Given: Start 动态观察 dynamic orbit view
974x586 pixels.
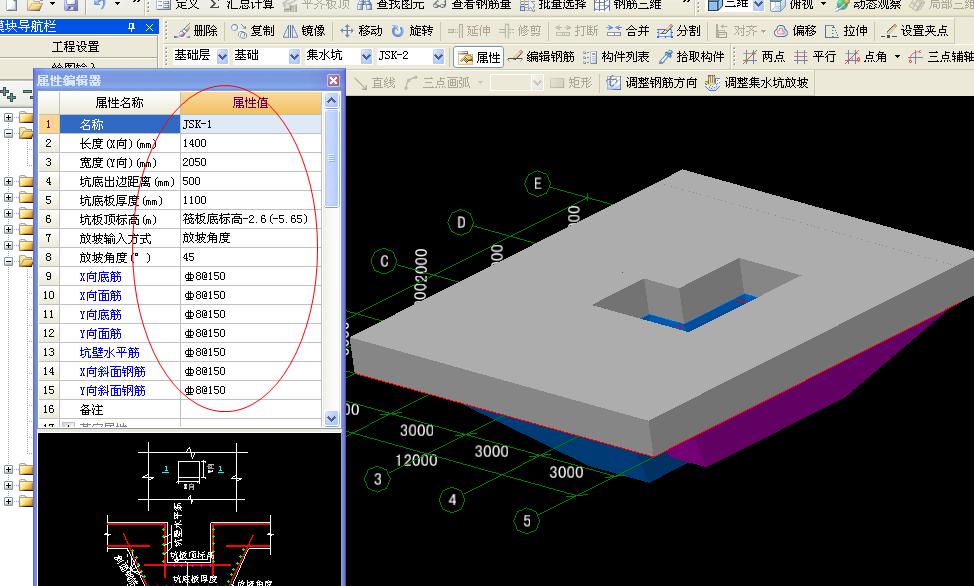Looking at the screenshot, I should (x=868, y=4).
